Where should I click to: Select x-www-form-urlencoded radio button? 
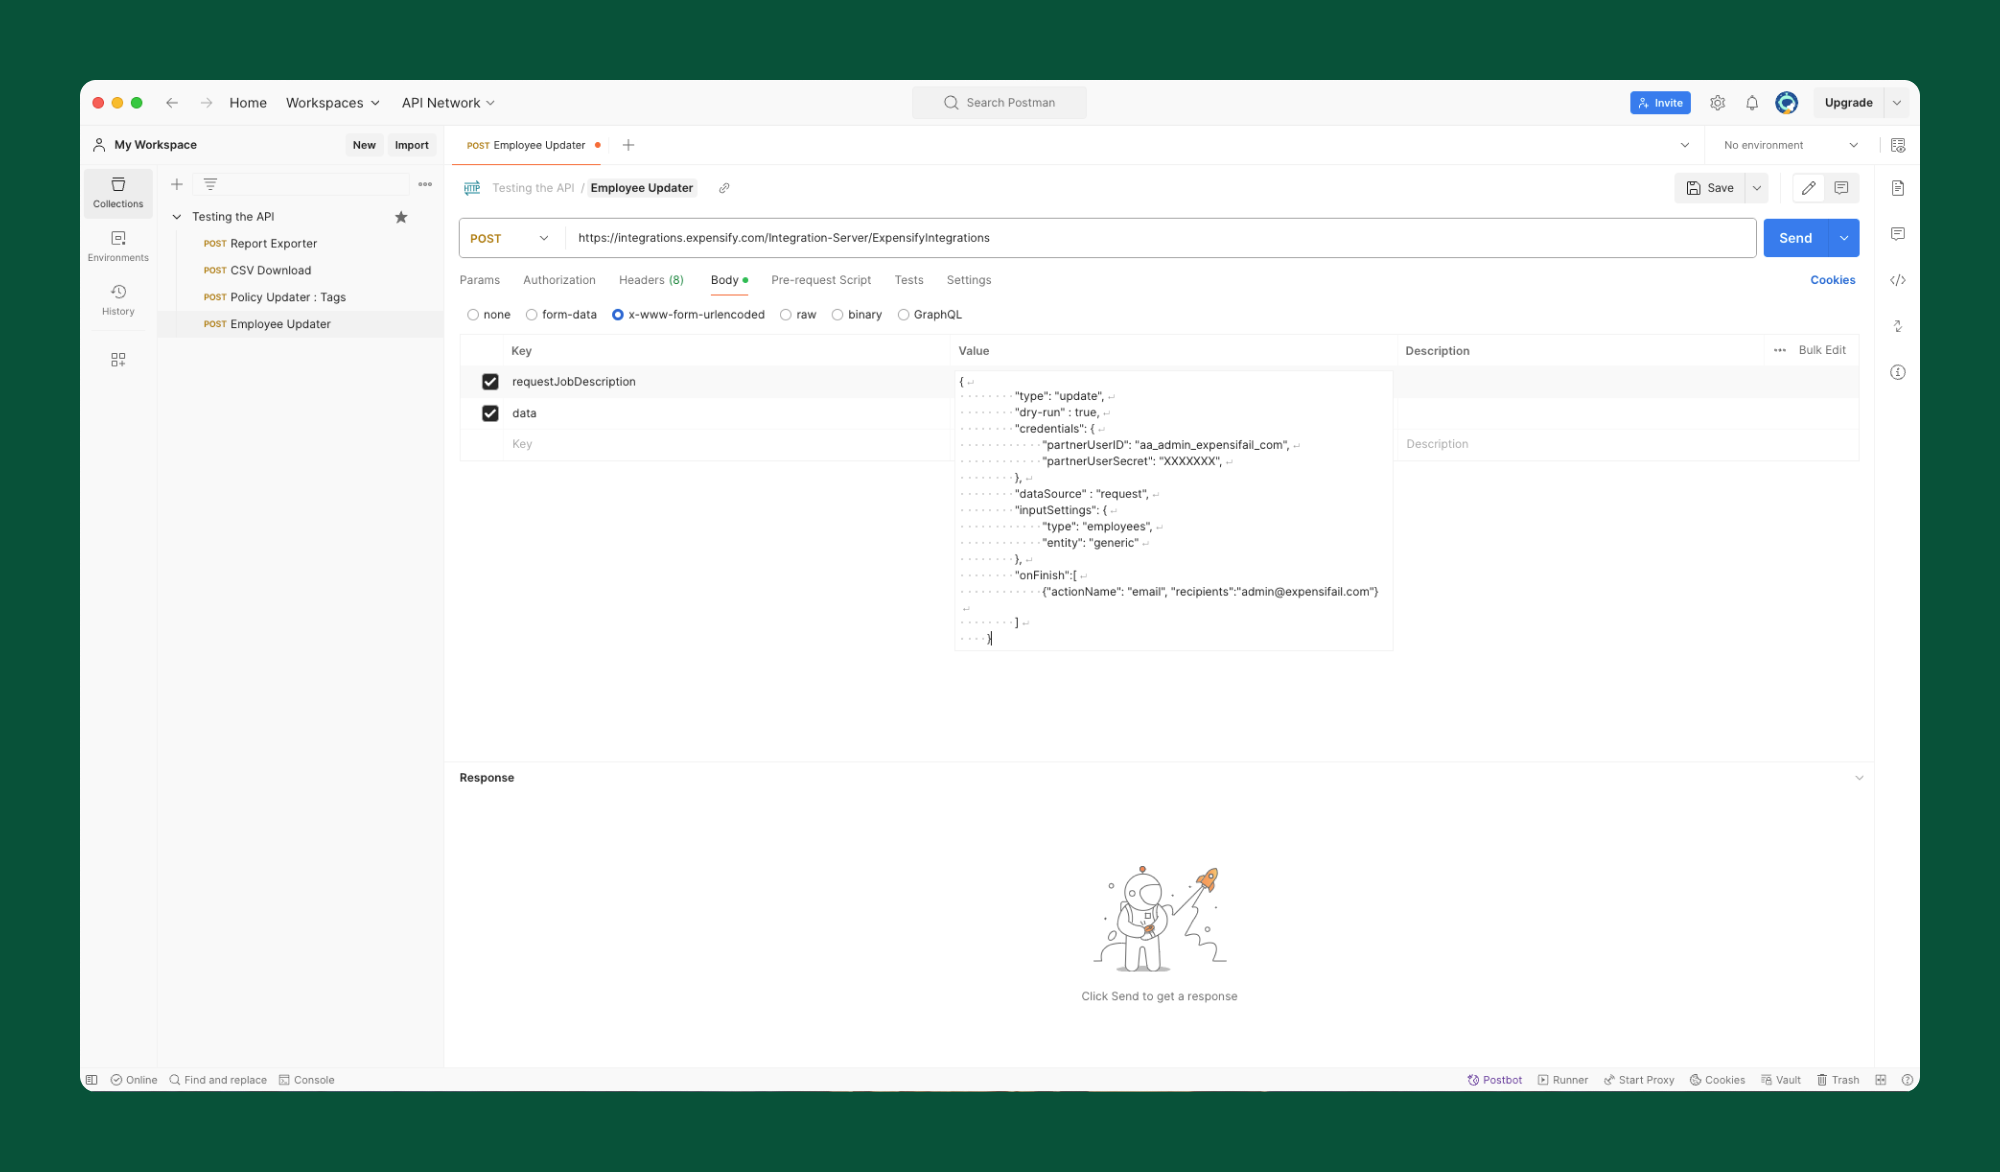619,314
